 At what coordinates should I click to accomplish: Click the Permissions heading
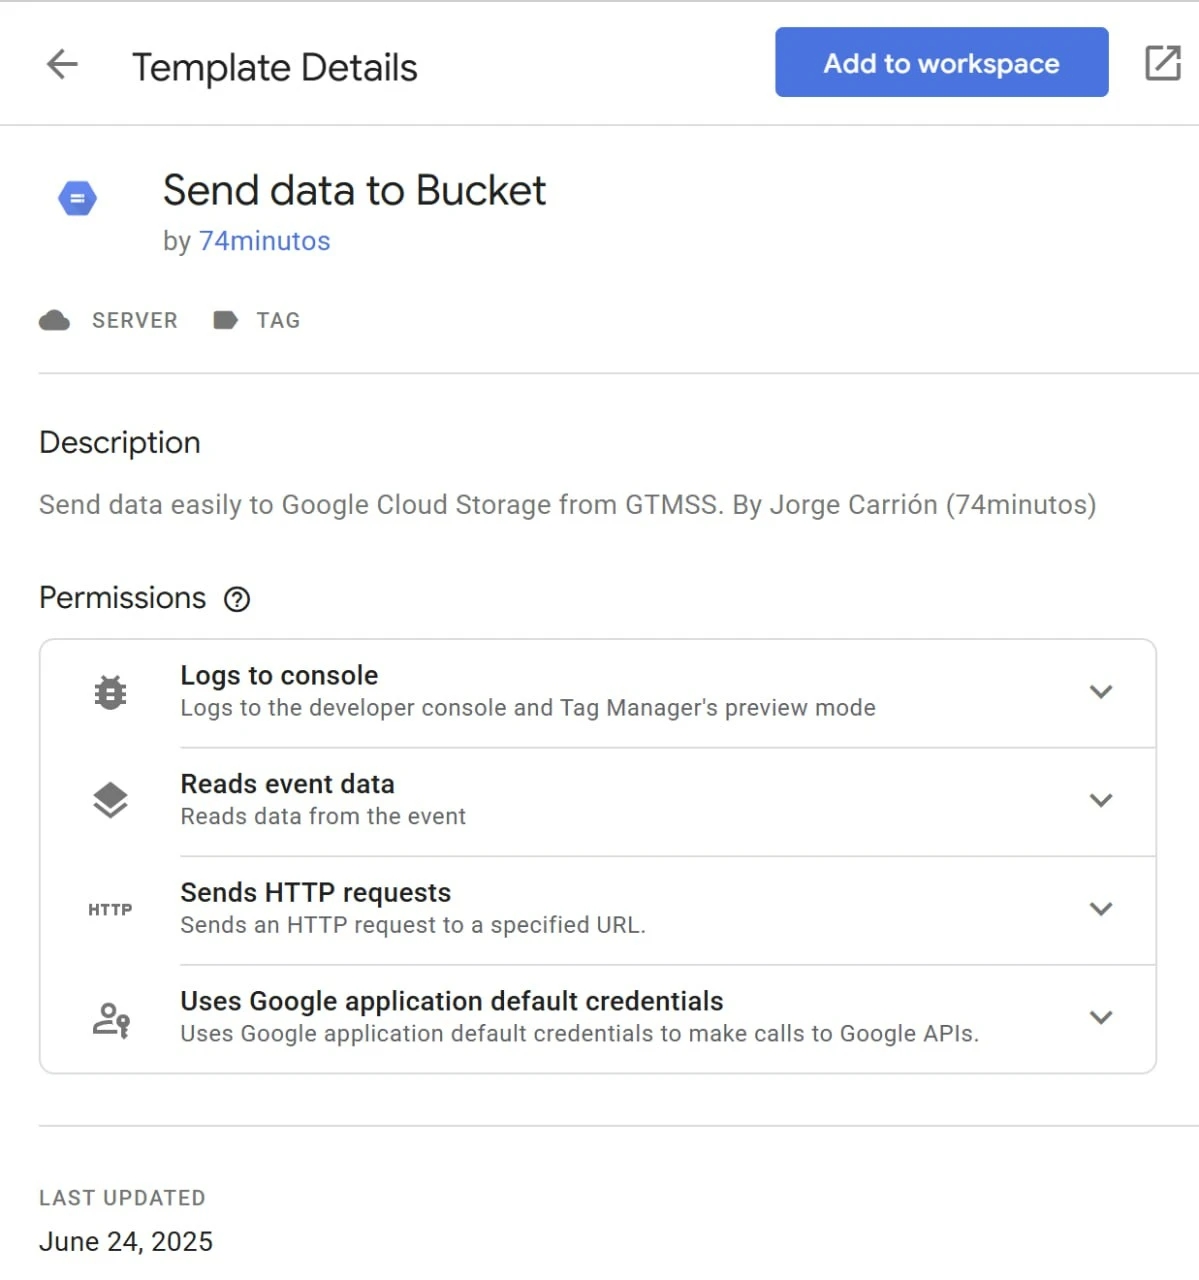(122, 598)
